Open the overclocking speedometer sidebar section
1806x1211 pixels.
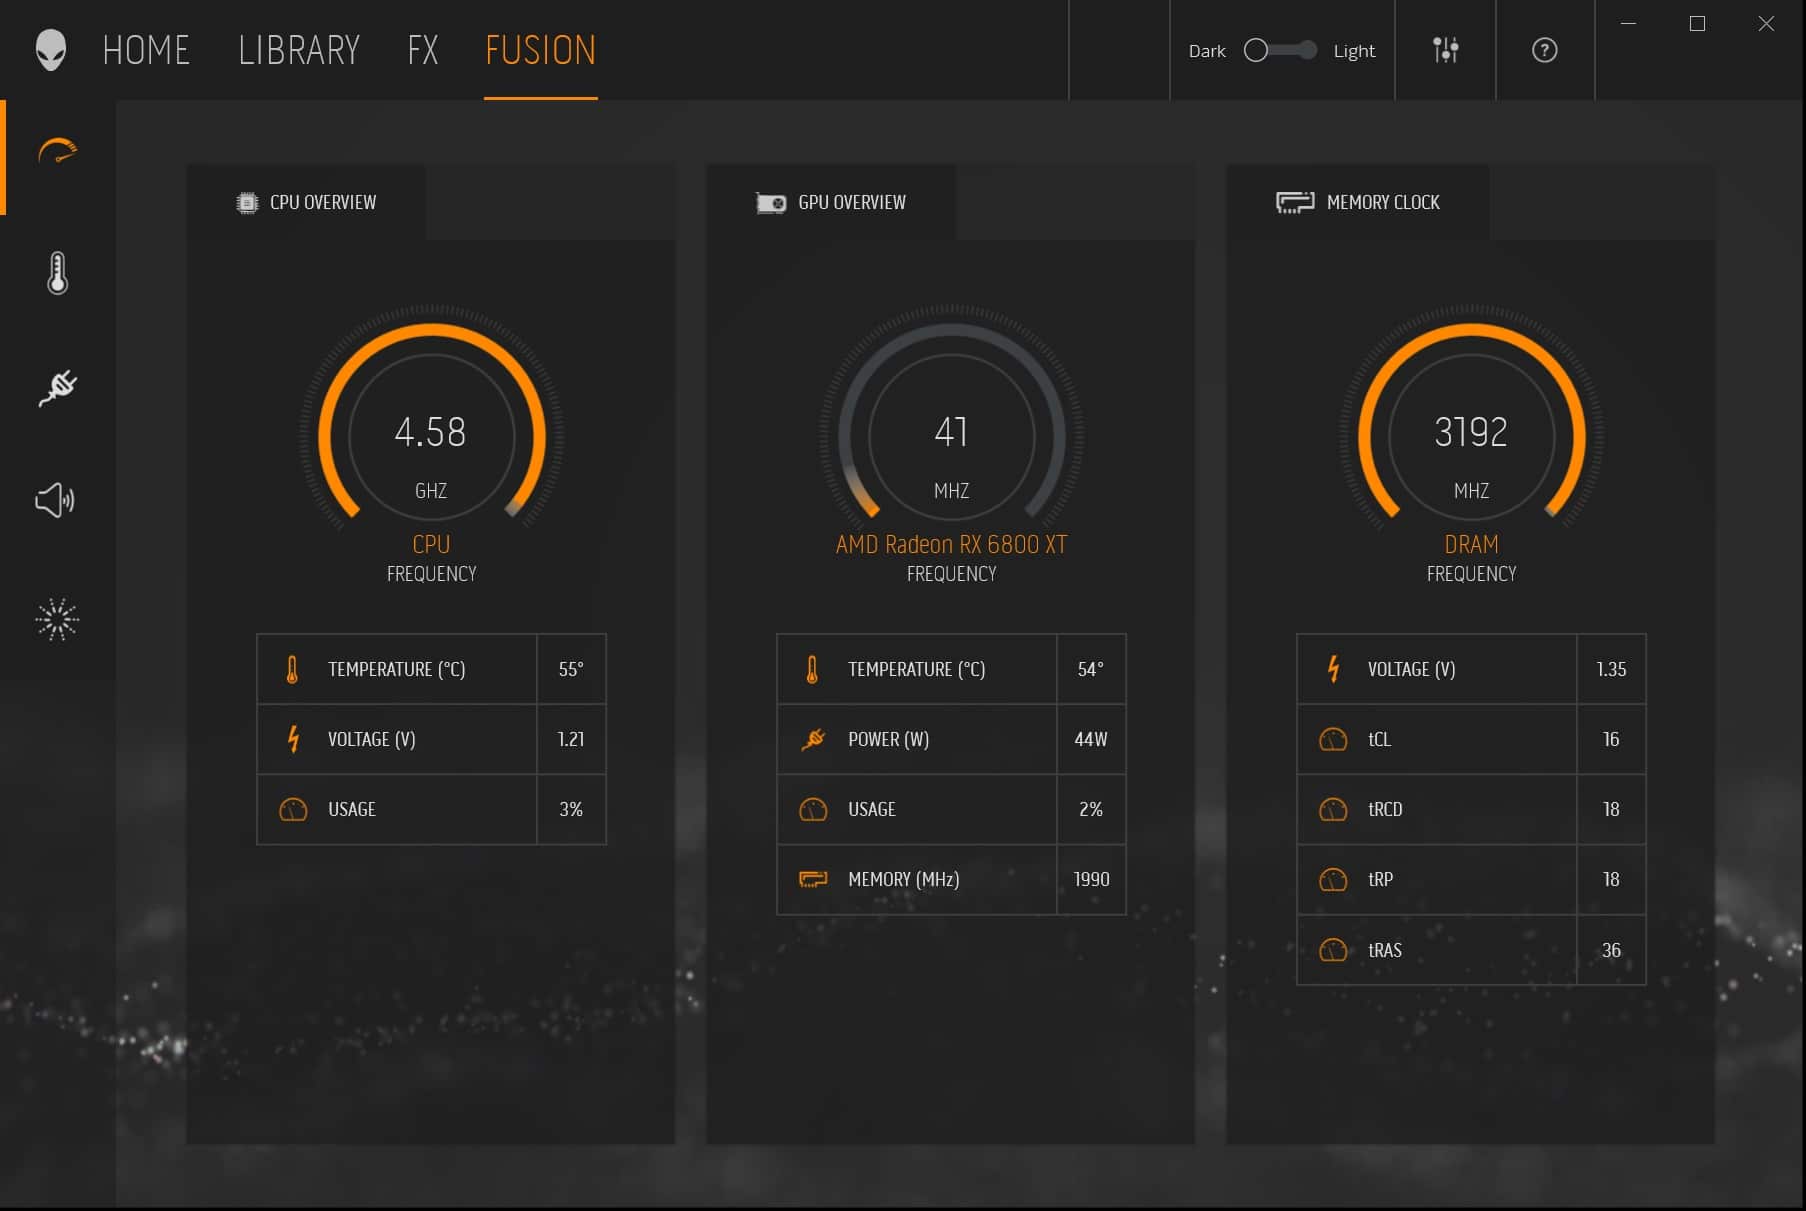tap(57, 151)
